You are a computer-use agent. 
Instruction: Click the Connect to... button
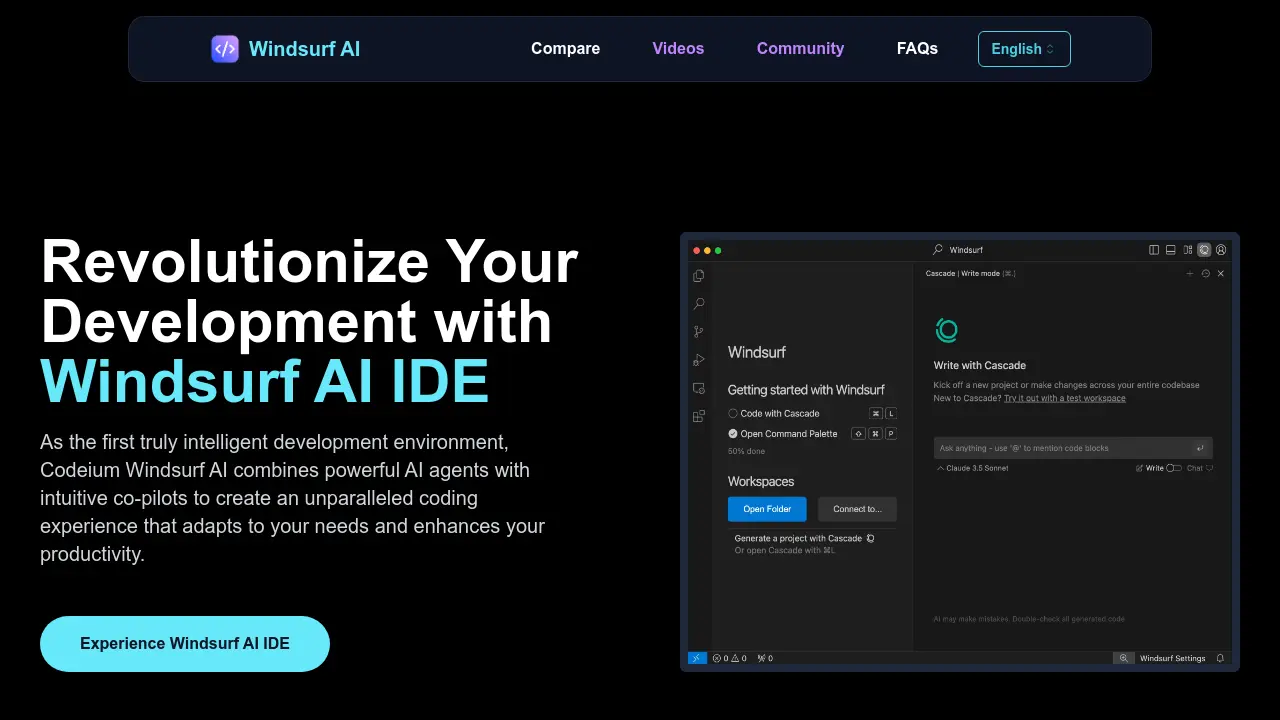click(857, 509)
